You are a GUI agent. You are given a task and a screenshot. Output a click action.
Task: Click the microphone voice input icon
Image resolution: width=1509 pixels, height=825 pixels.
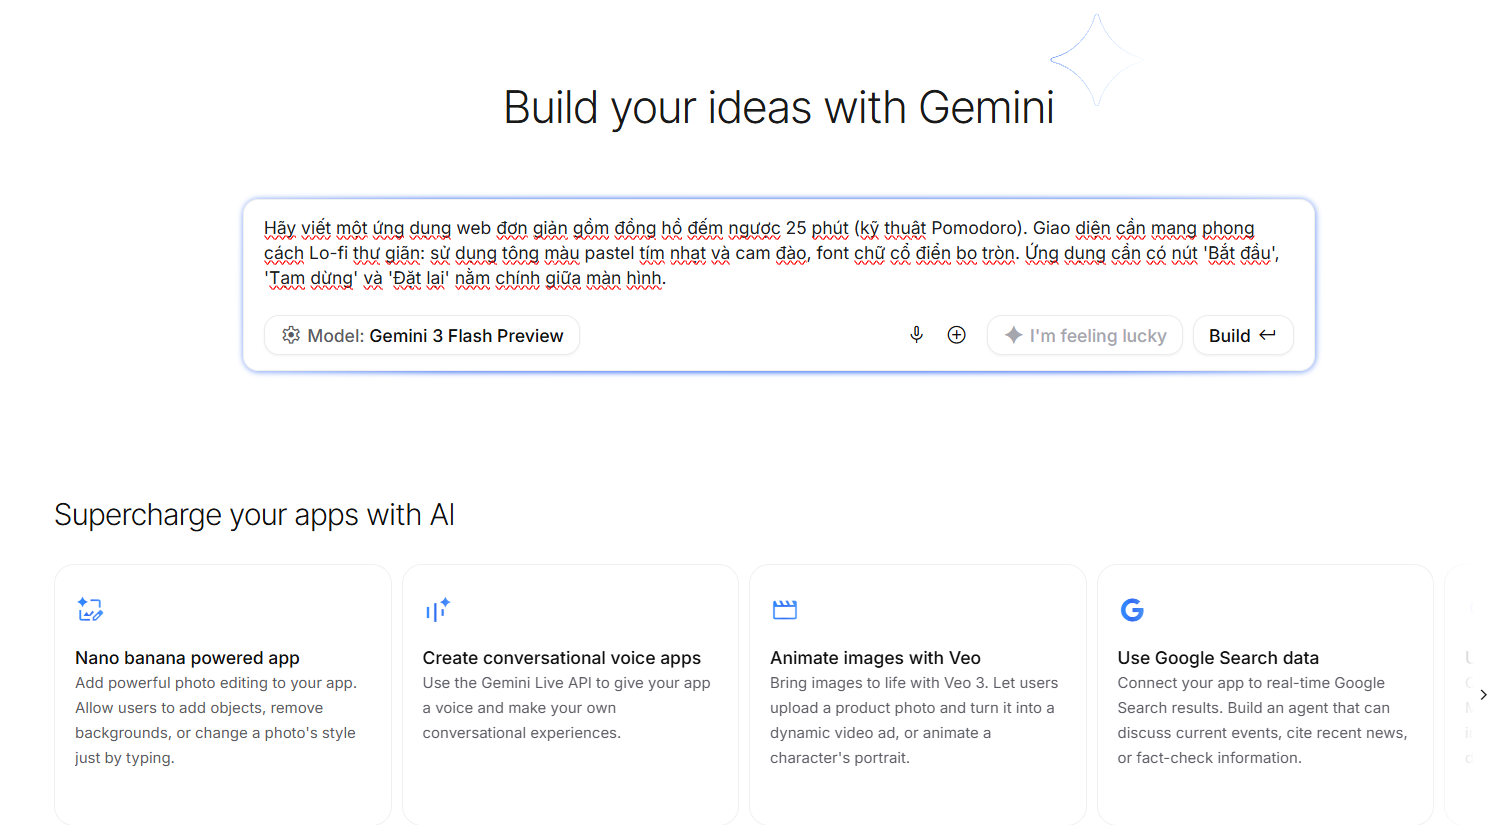(916, 335)
